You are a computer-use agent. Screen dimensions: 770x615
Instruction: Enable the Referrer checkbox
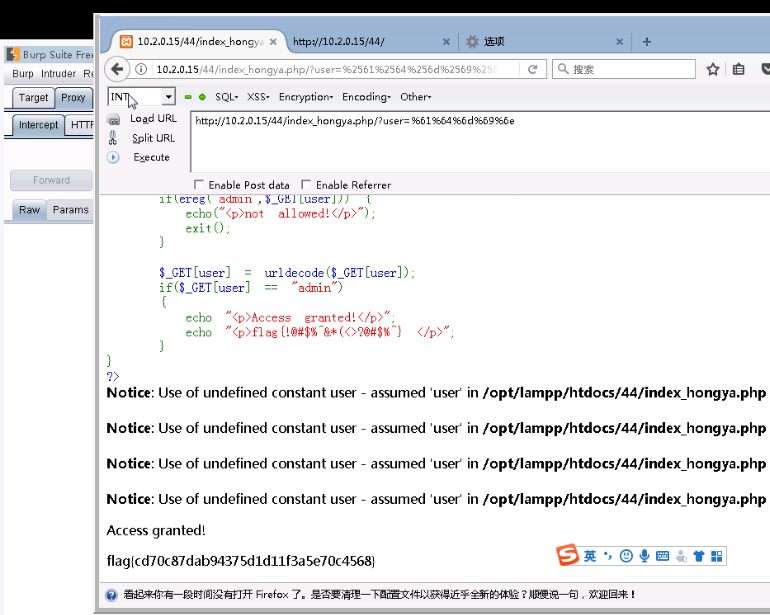point(306,185)
